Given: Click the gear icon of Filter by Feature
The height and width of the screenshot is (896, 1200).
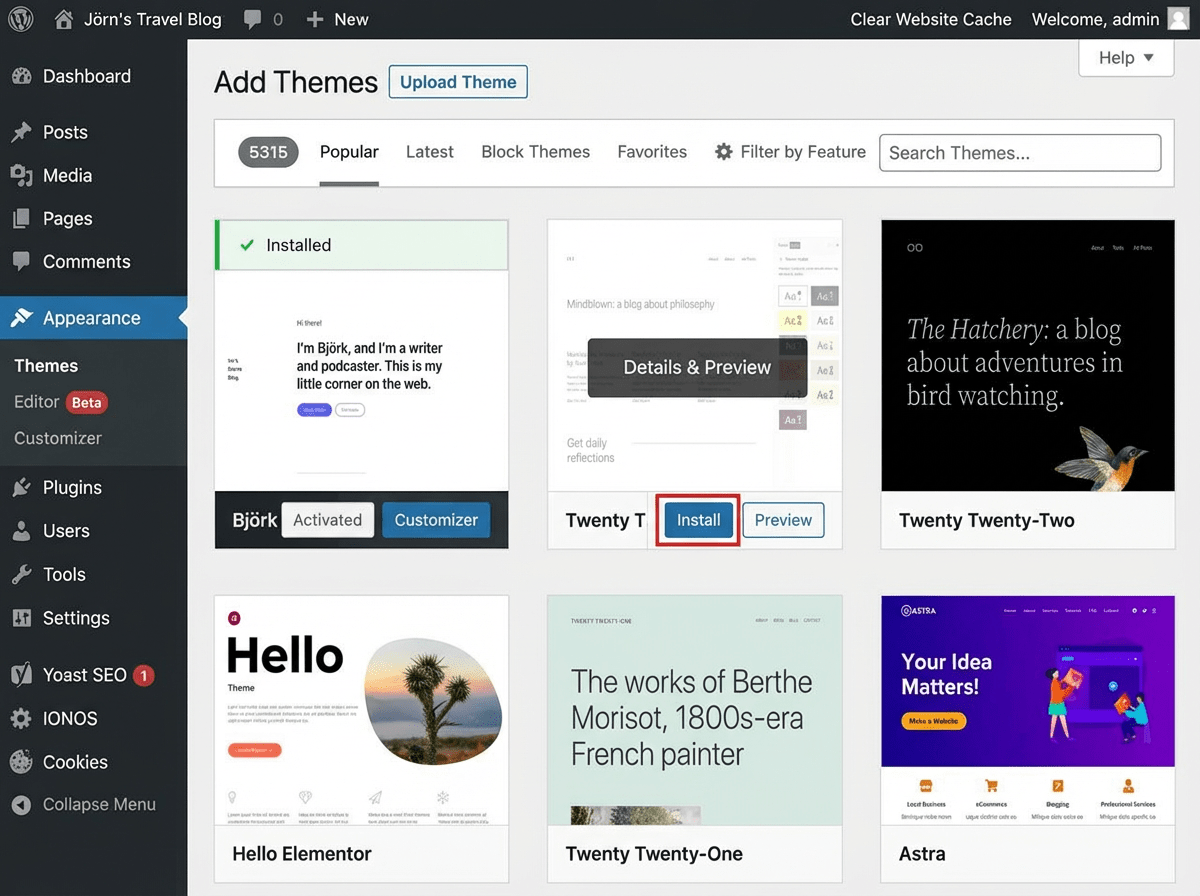Looking at the screenshot, I should point(724,152).
